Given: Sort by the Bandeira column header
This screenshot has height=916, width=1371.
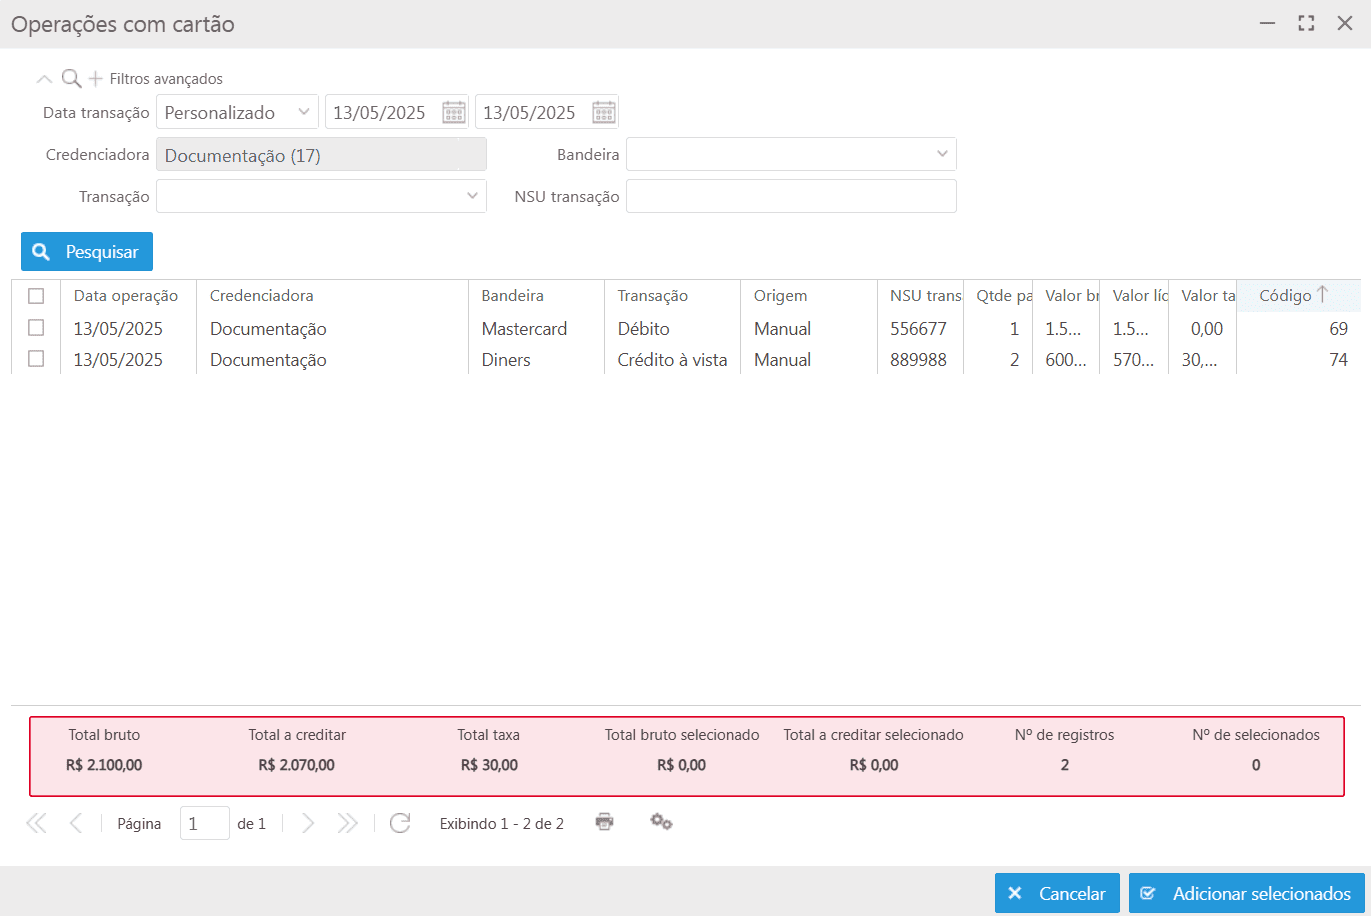Looking at the screenshot, I should point(512,296).
